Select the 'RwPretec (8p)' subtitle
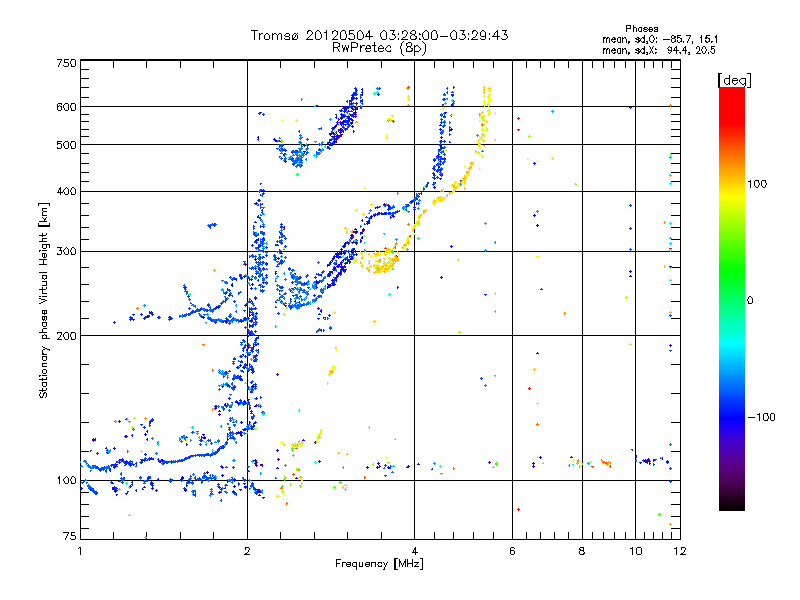800x600 pixels. coord(379,48)
